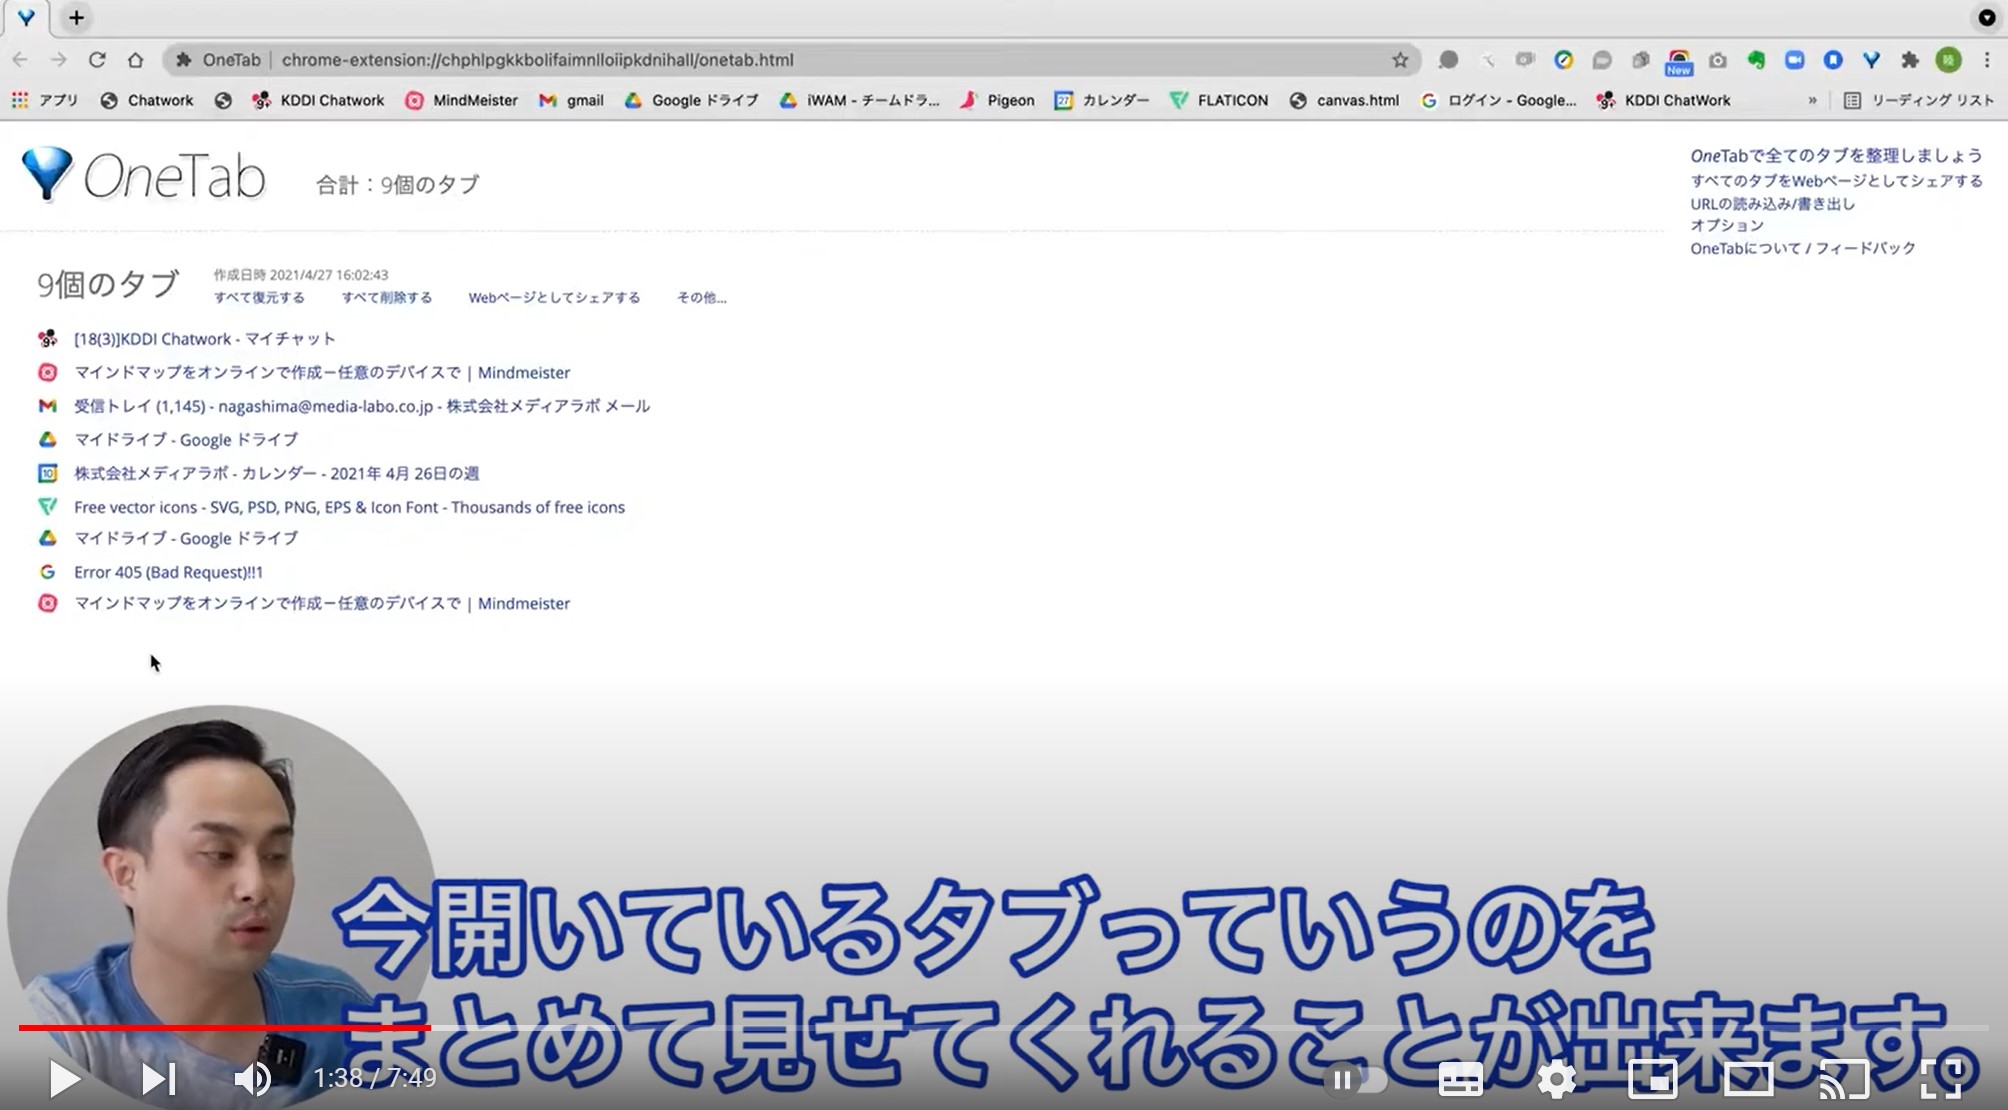Delete all tabs via すべて削除する
Screen dimensions: 2008x1110
pos(387,298)
